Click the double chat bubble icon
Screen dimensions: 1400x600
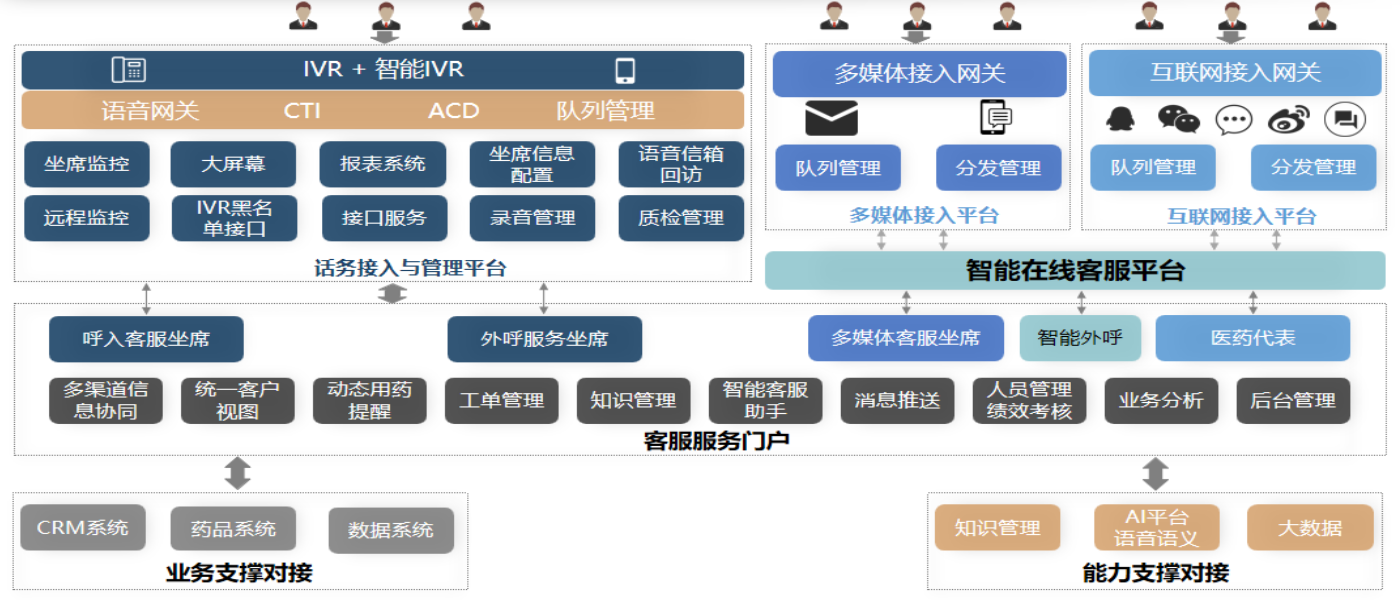point(1344,120)
